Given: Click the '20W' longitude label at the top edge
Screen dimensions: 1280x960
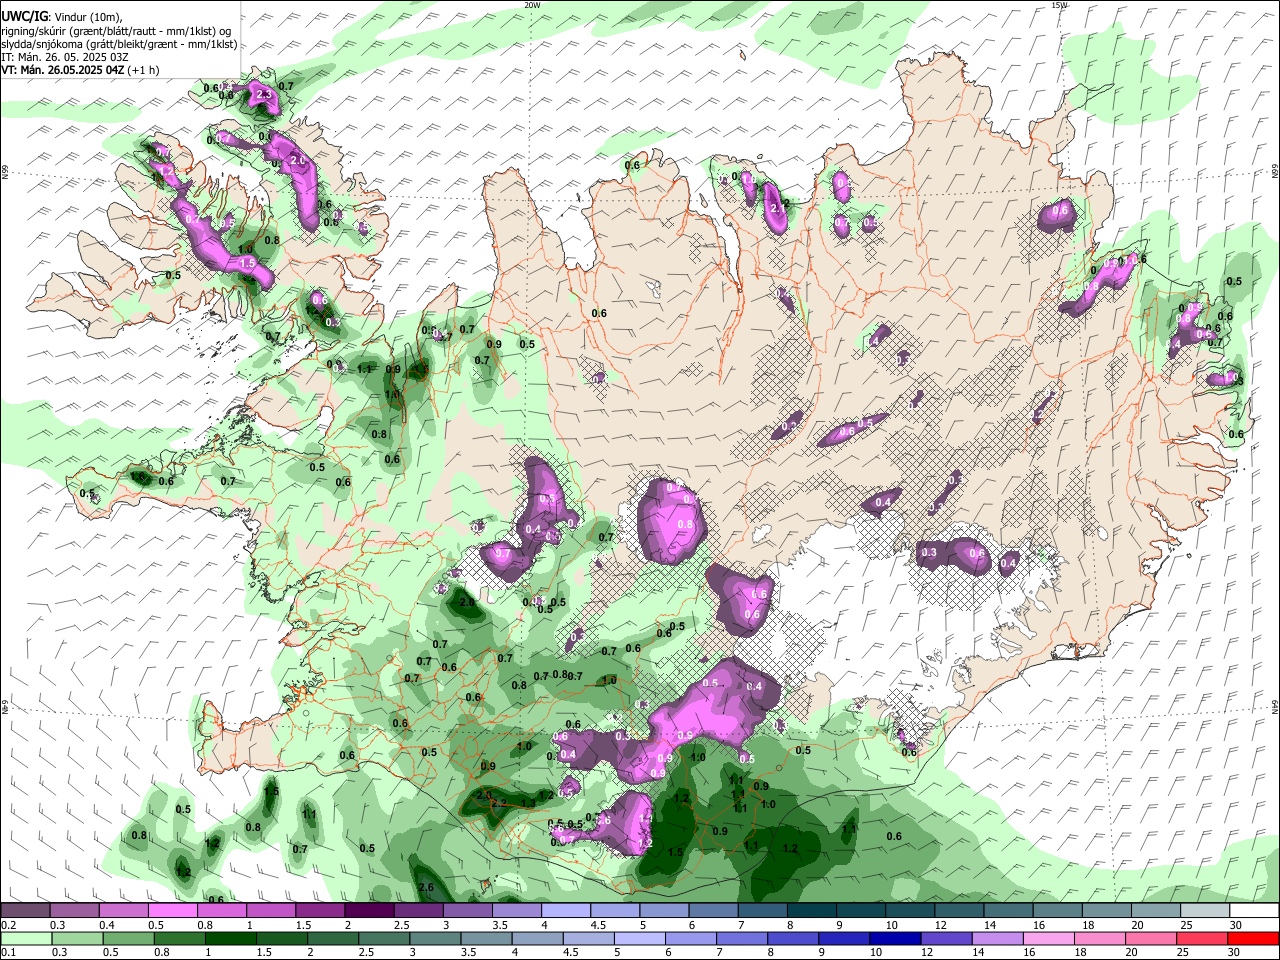Looking at the screenshot, I should (532, 5).
